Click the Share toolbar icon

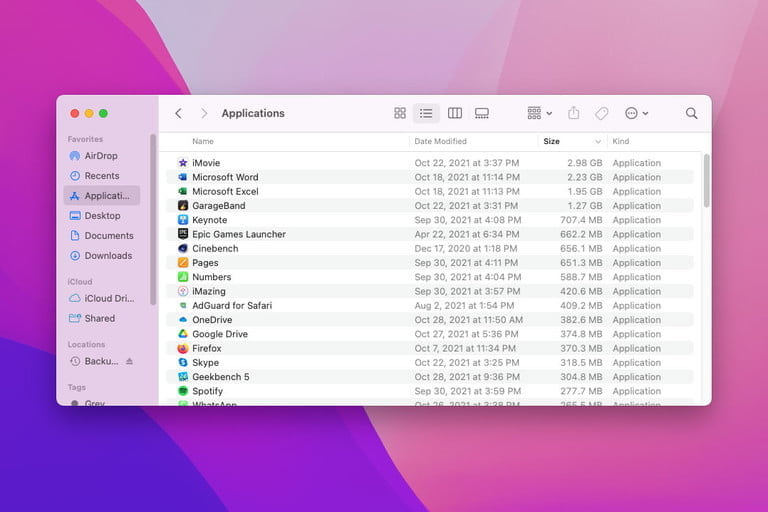tap(574, 113)
